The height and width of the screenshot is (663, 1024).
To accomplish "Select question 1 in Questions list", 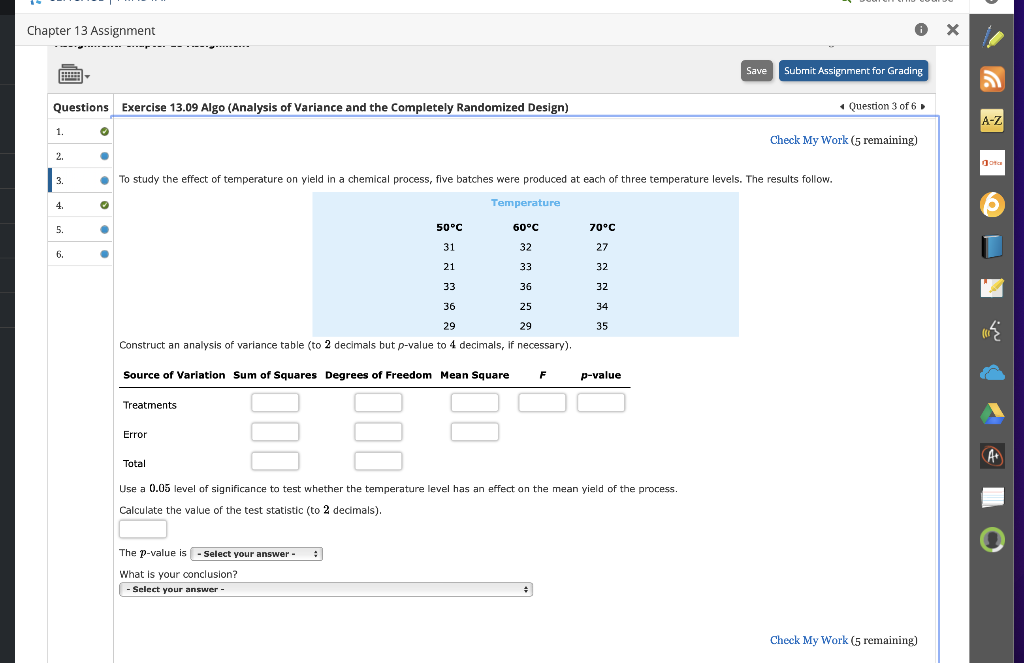I will click(80, 131).
